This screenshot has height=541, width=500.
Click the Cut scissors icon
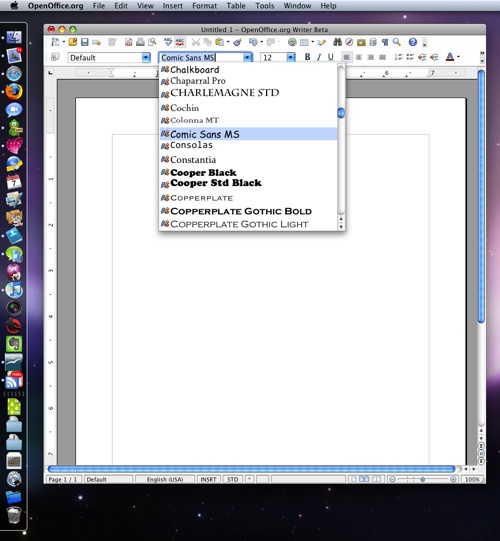[196, 42]
